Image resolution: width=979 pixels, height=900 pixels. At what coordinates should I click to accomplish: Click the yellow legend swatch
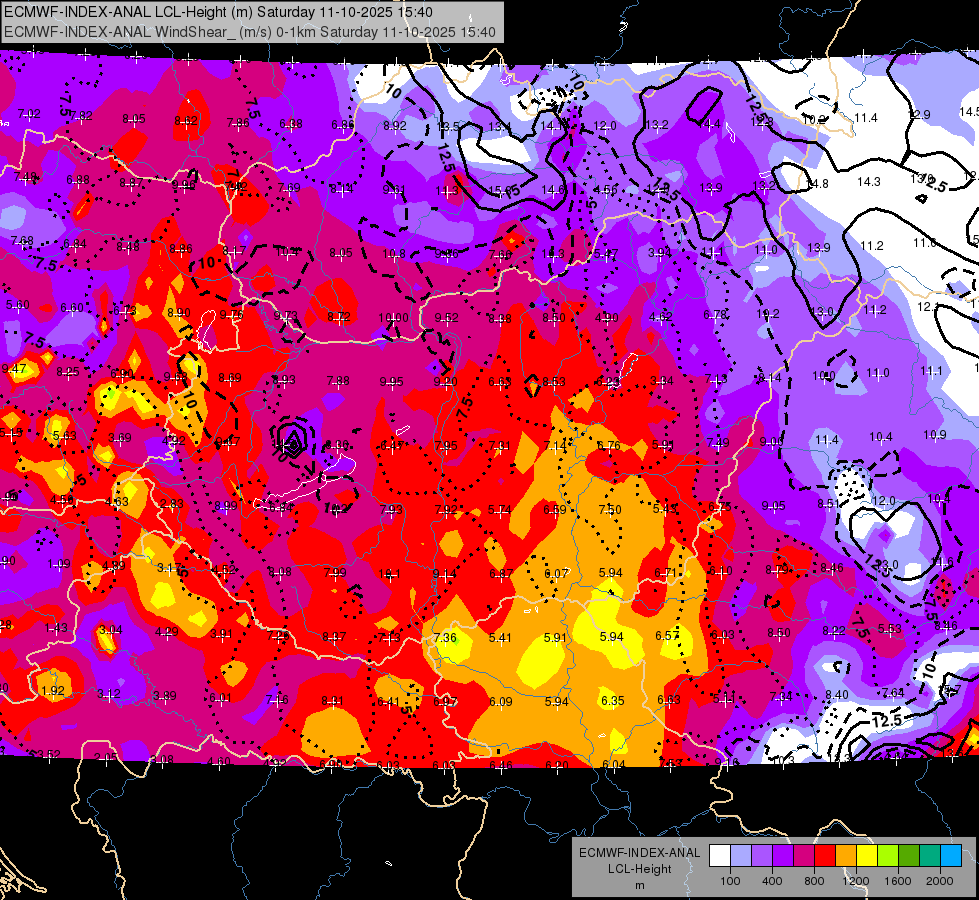tap(867, 856)
